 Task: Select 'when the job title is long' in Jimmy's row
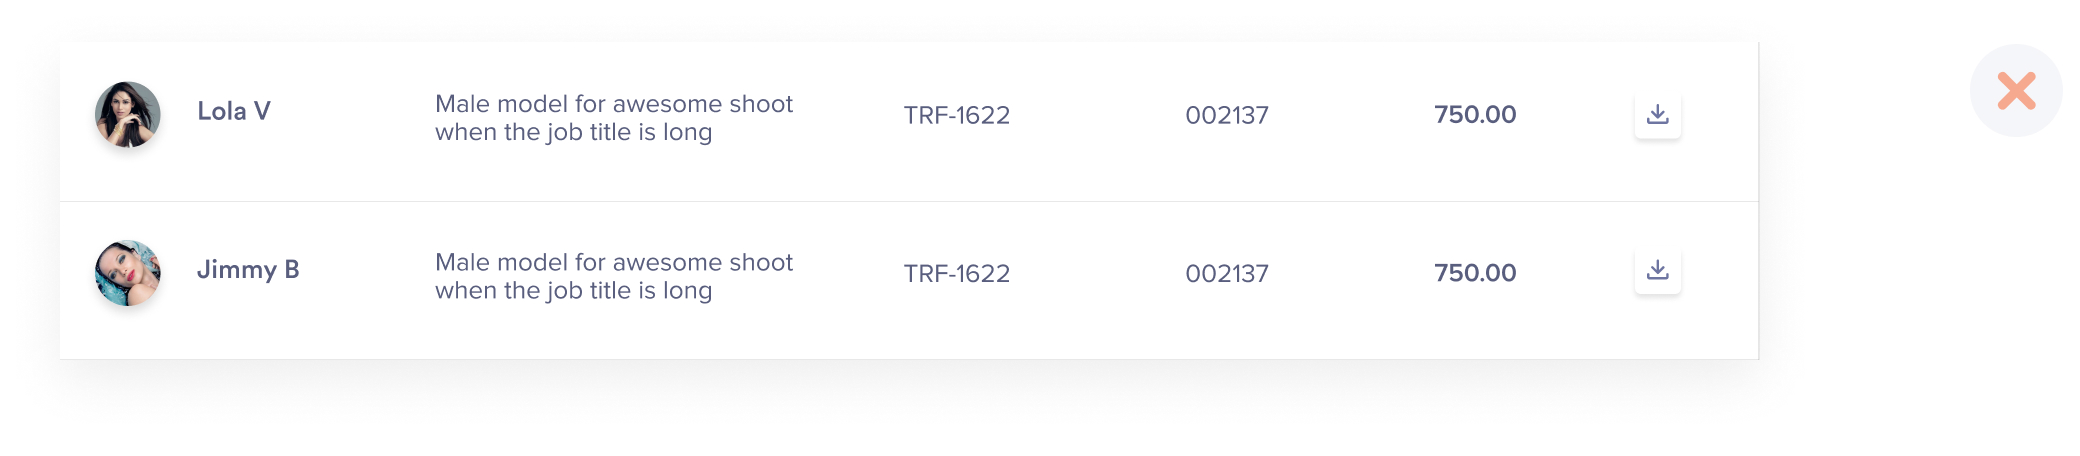pyautogui.click(x=574, y=291)
